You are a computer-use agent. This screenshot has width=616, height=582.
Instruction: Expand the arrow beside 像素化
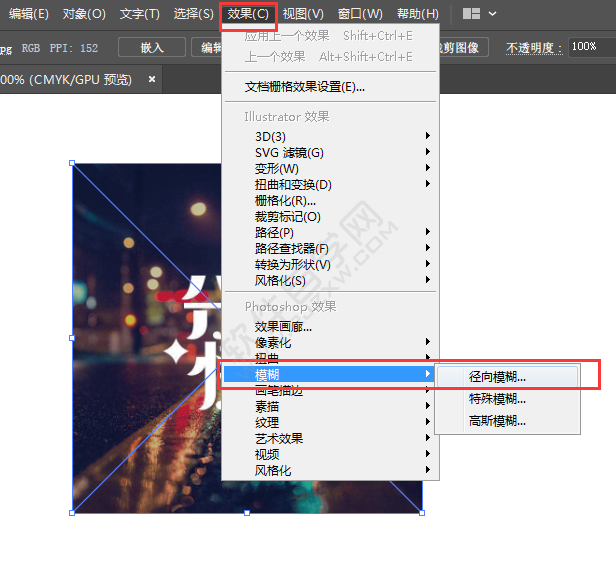tap(428, 341)
